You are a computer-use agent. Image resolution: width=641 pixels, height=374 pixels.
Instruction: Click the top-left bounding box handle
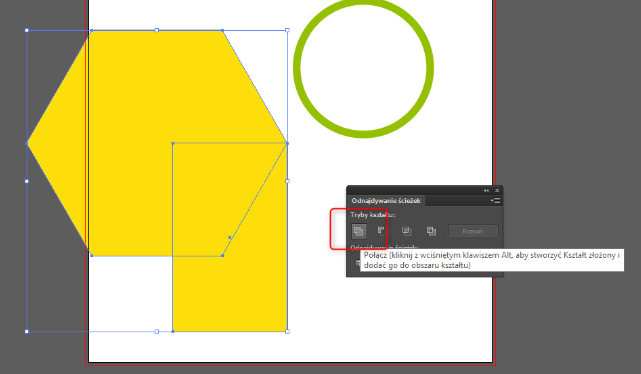27,30
